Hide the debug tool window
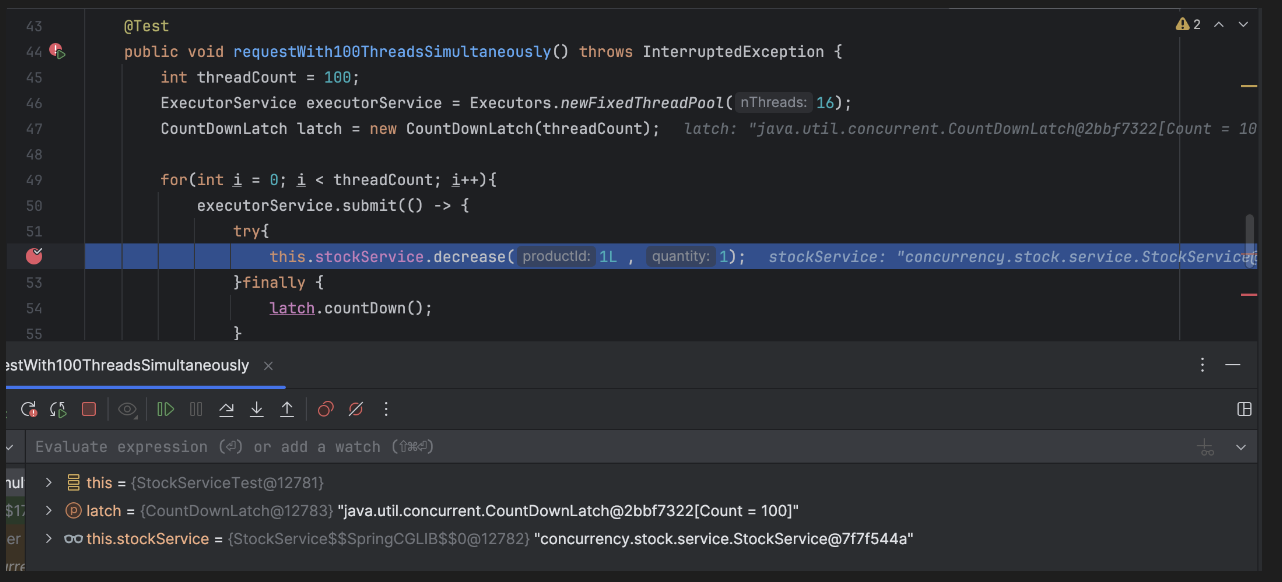The height and width of the screenshot is (582, 1282). tap(1233, 366)
